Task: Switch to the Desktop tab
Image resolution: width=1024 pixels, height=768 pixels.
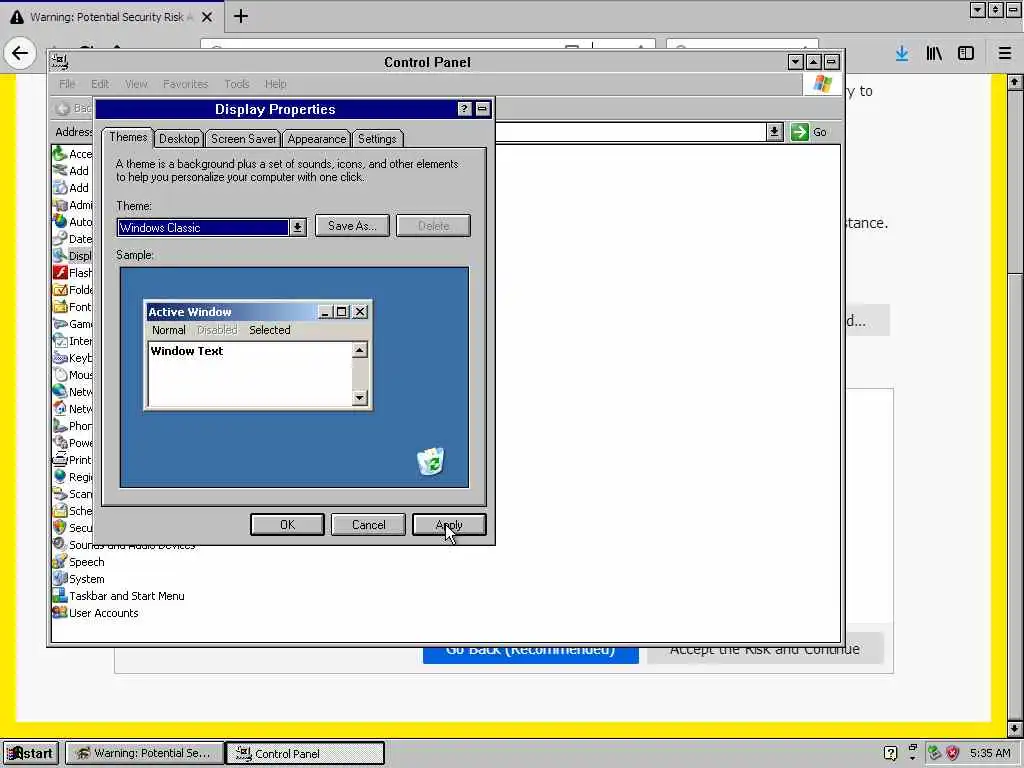Action: pyautogui.click(x=179, y=138)
